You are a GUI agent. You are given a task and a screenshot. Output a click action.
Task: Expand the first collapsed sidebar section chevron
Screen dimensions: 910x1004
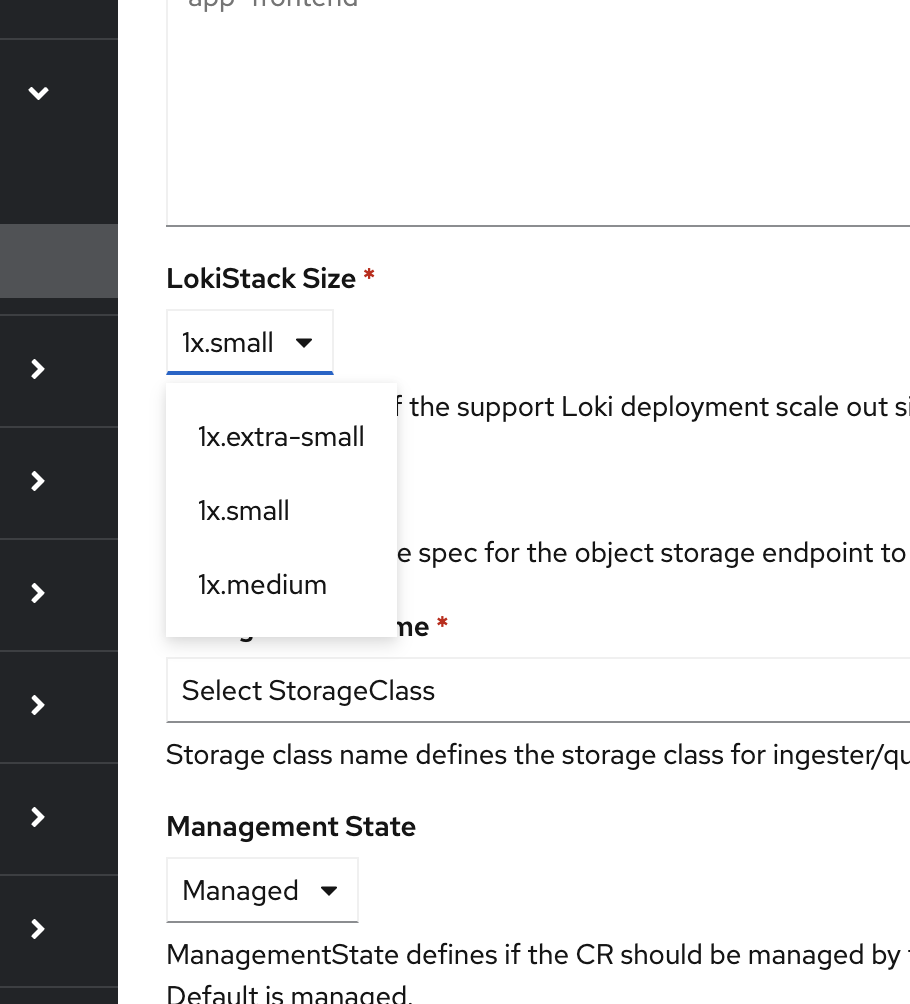38,370
